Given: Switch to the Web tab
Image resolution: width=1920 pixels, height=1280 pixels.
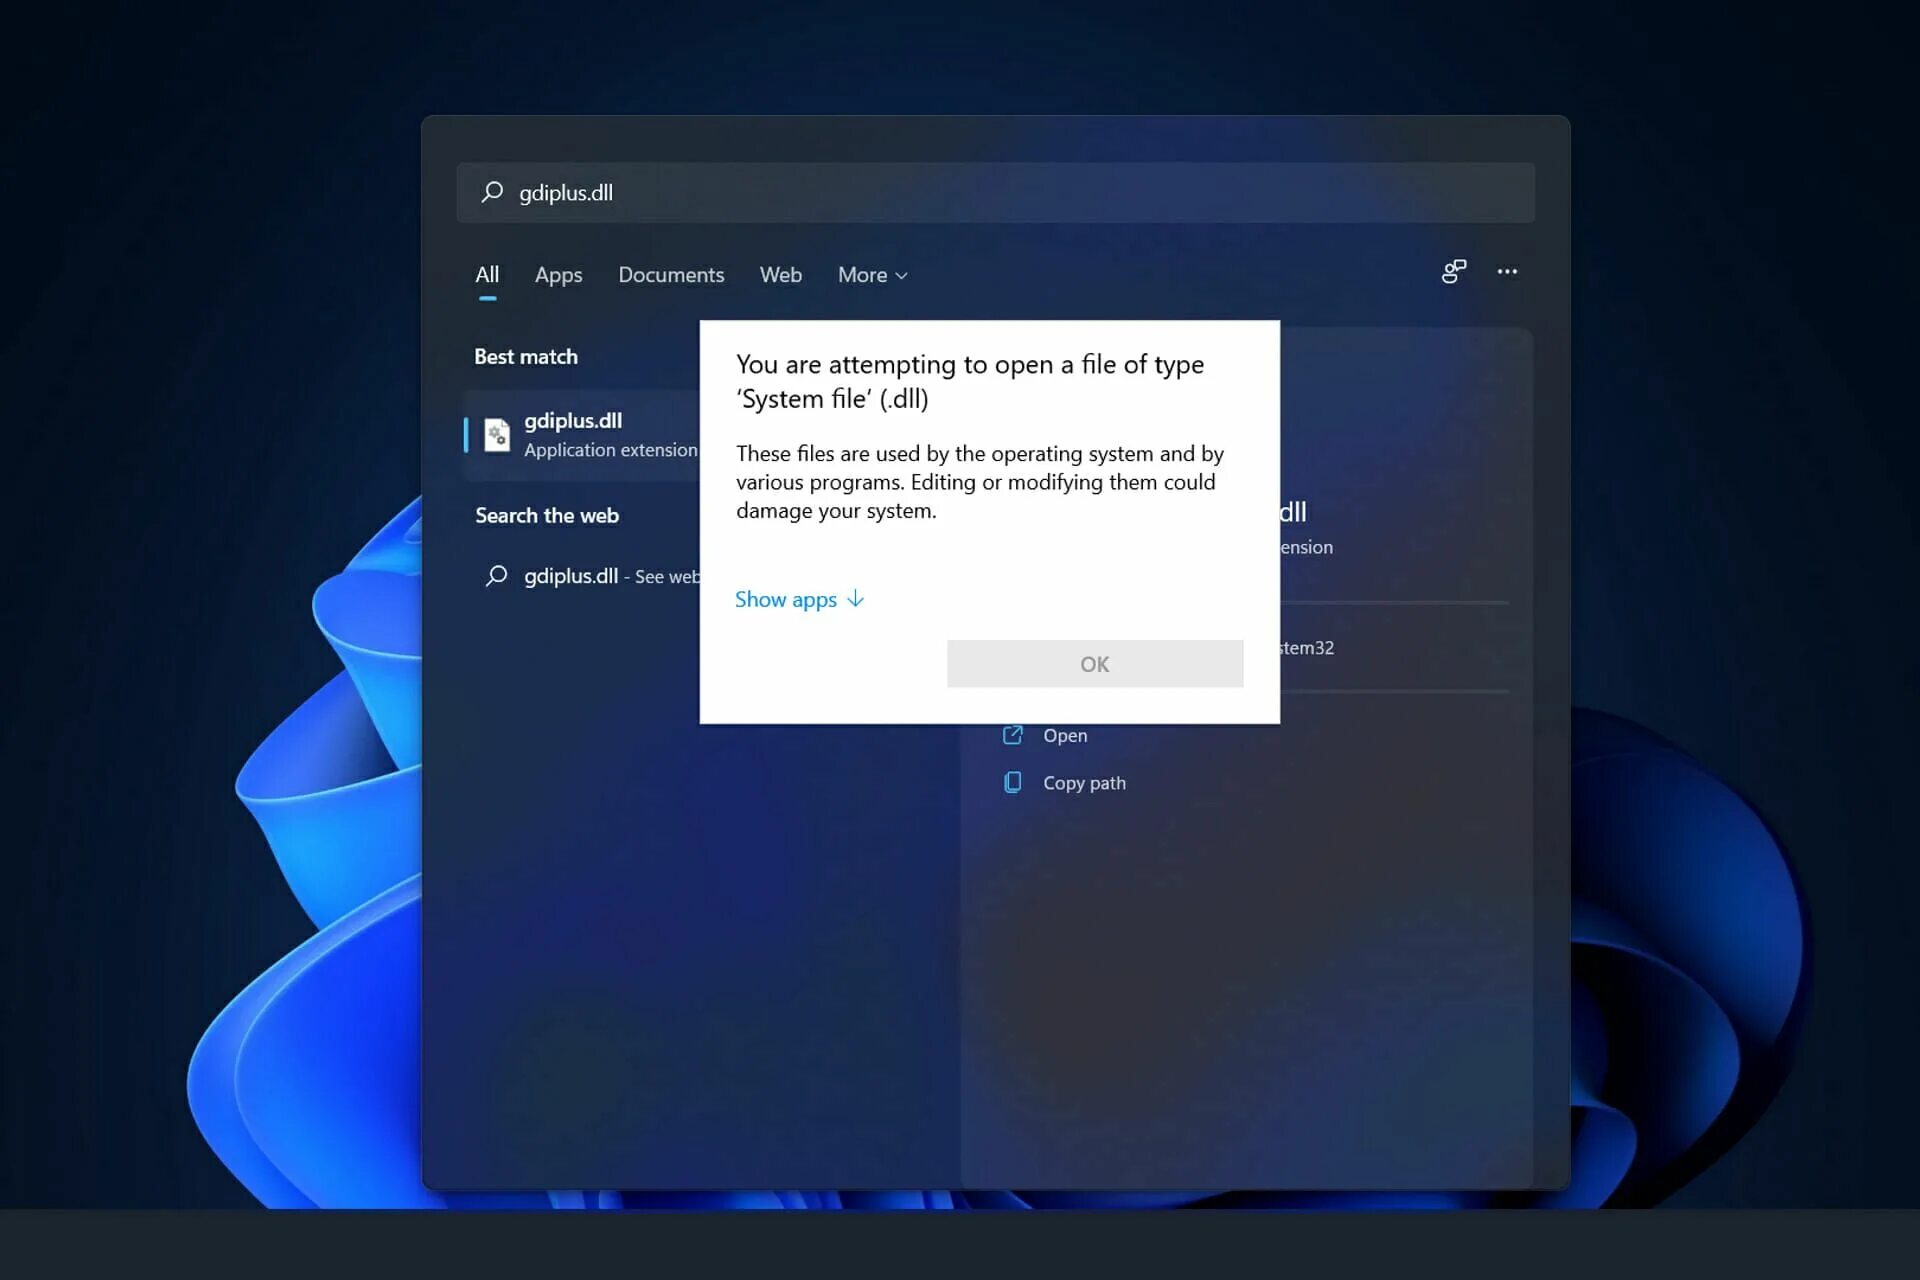Looking at the screenshot, I should point(781,274).
